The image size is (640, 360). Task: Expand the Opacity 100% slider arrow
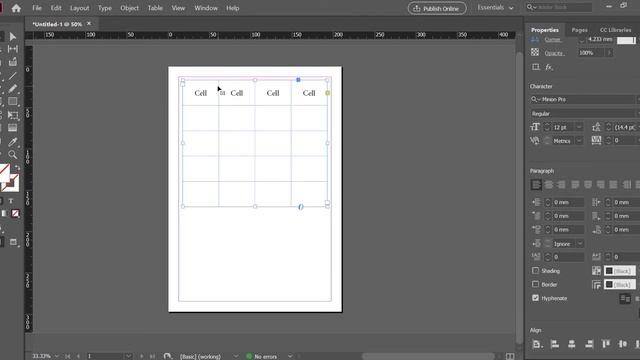pyautogui.click(x=609, y=53)
